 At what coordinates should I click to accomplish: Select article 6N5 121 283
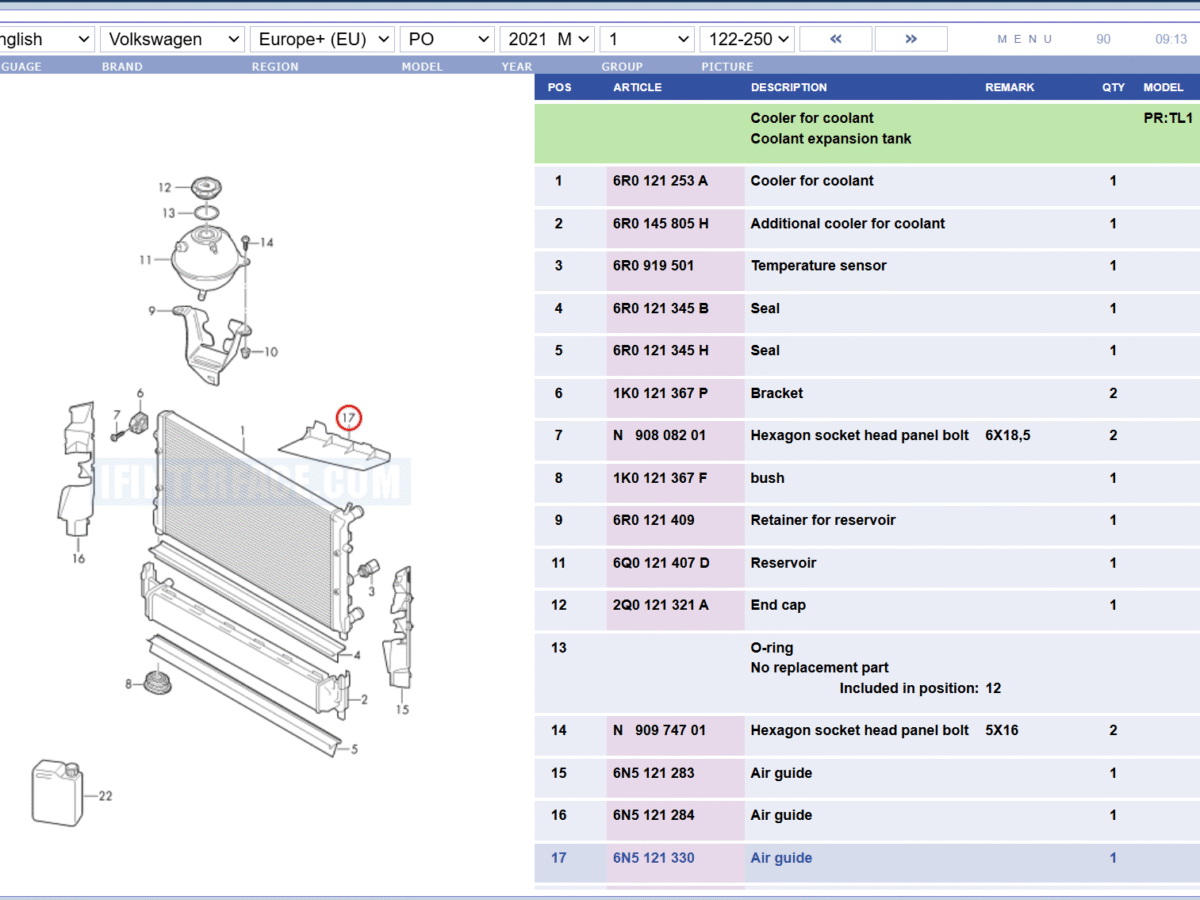tap(653, 773)
